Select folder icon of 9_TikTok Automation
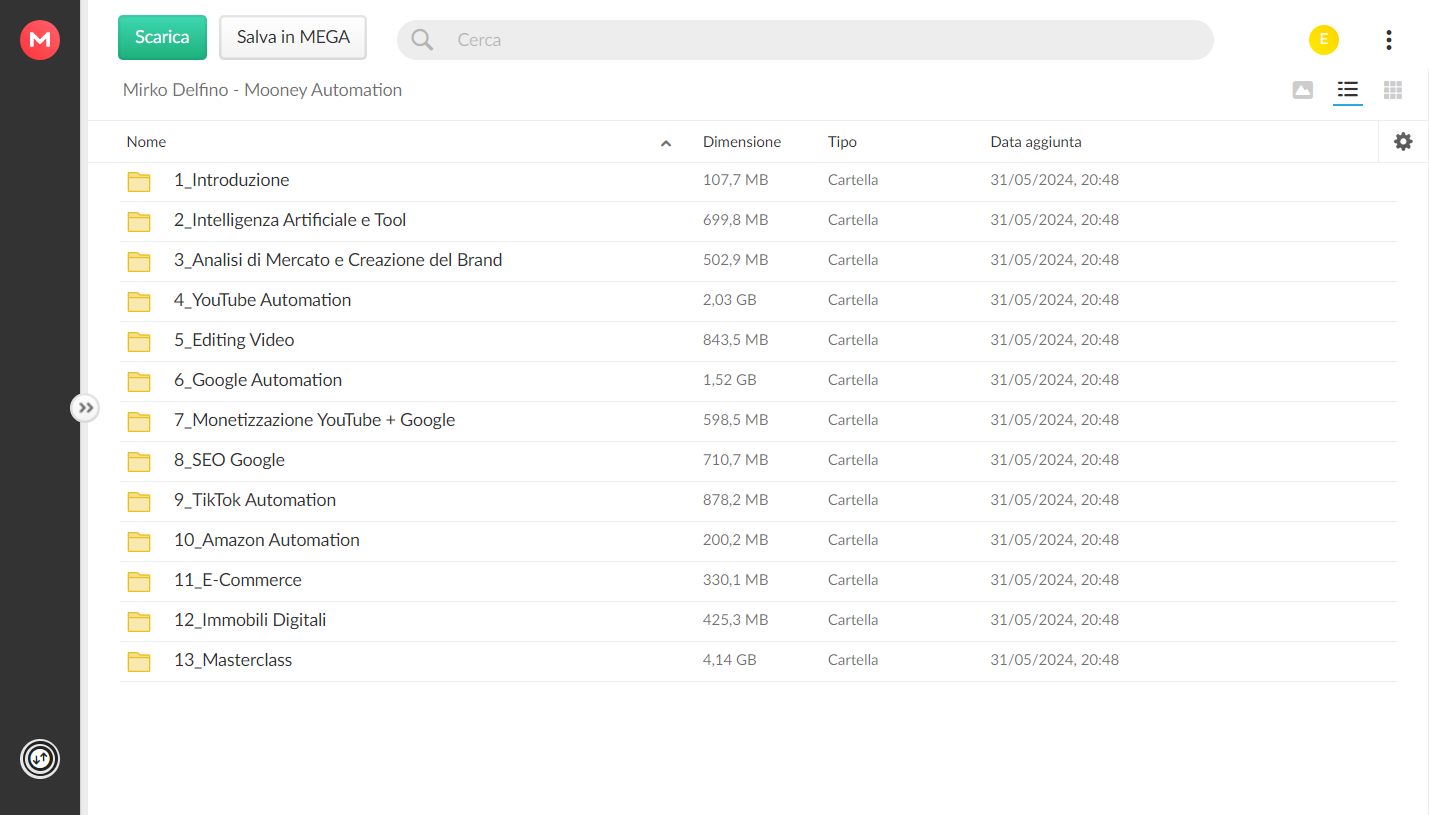1429x815 pixels. pos(139,501)
